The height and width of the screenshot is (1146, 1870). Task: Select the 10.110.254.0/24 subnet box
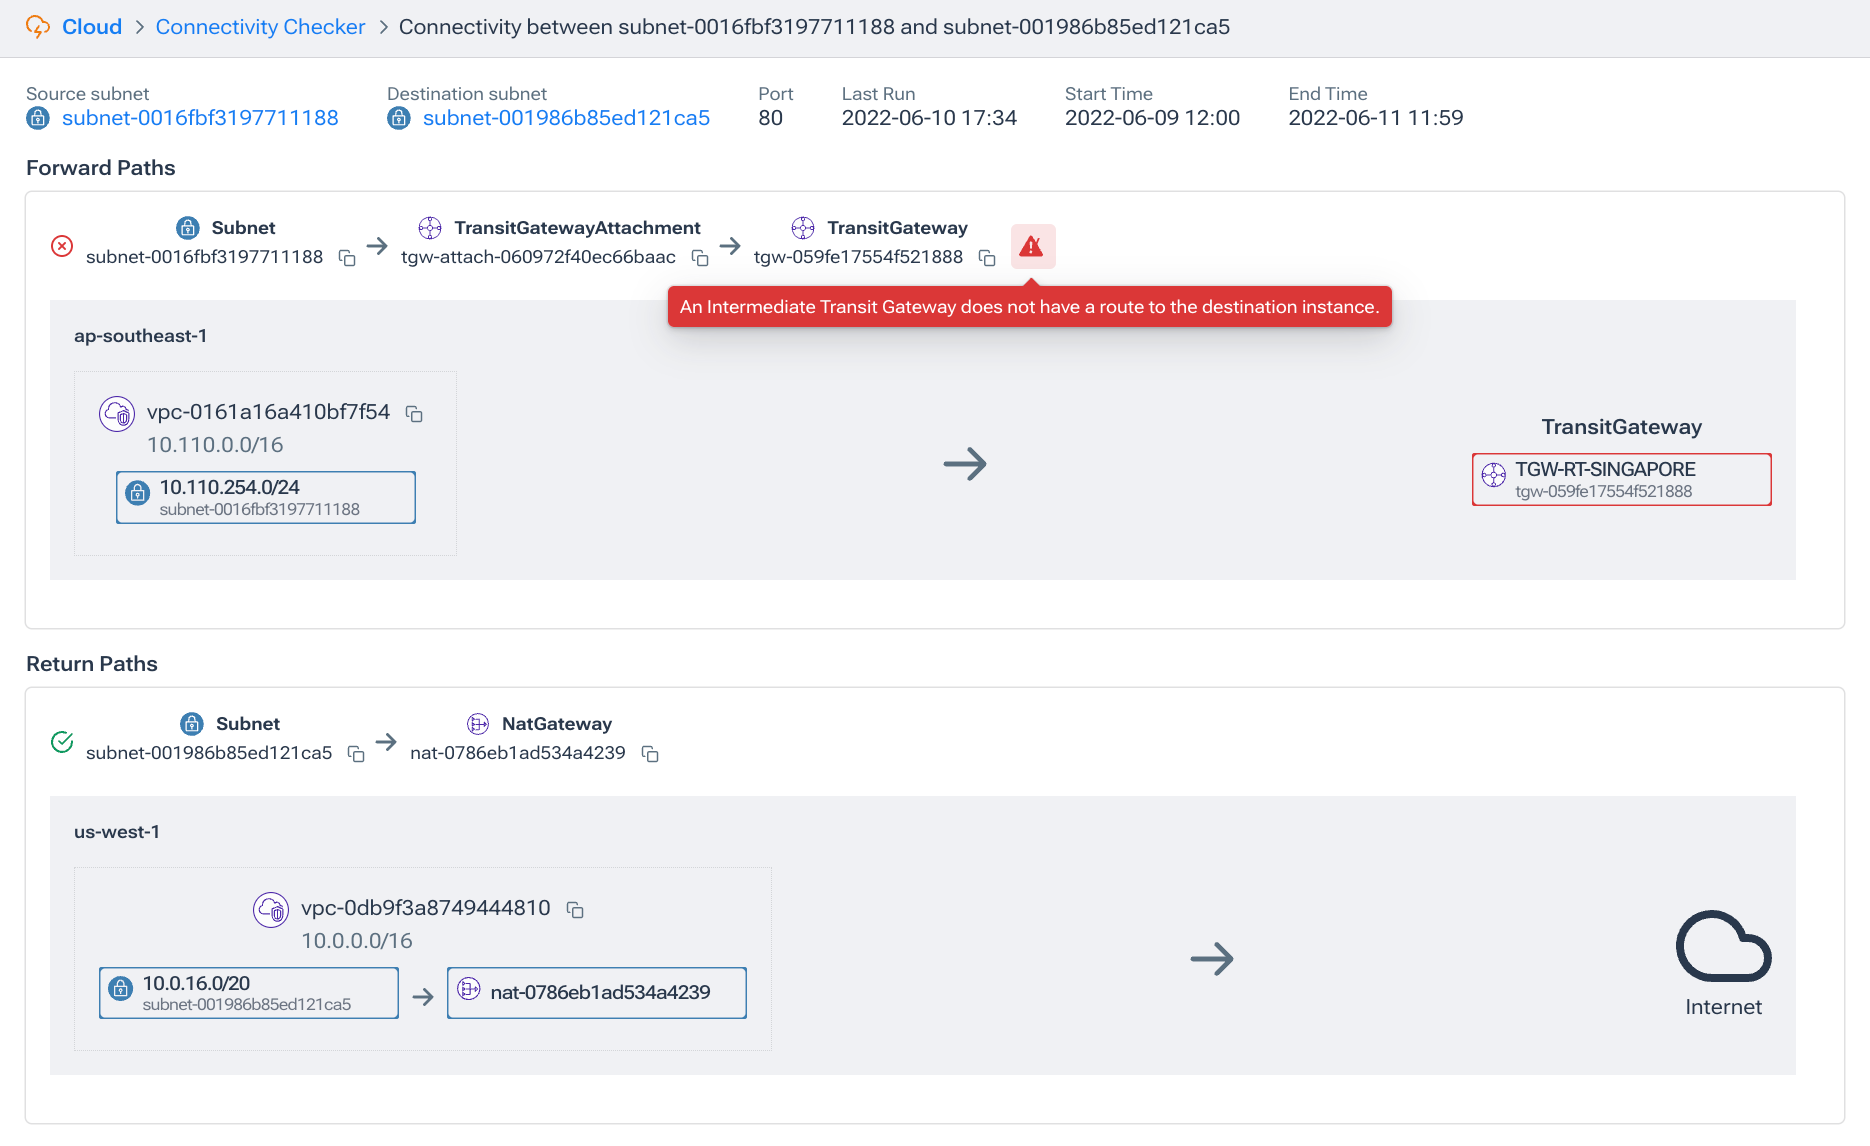click(x=265, y=496)
